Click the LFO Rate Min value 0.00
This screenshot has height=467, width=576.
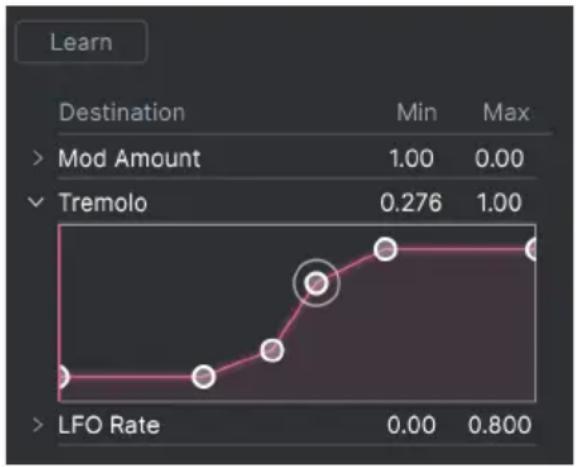pos(411,425)
